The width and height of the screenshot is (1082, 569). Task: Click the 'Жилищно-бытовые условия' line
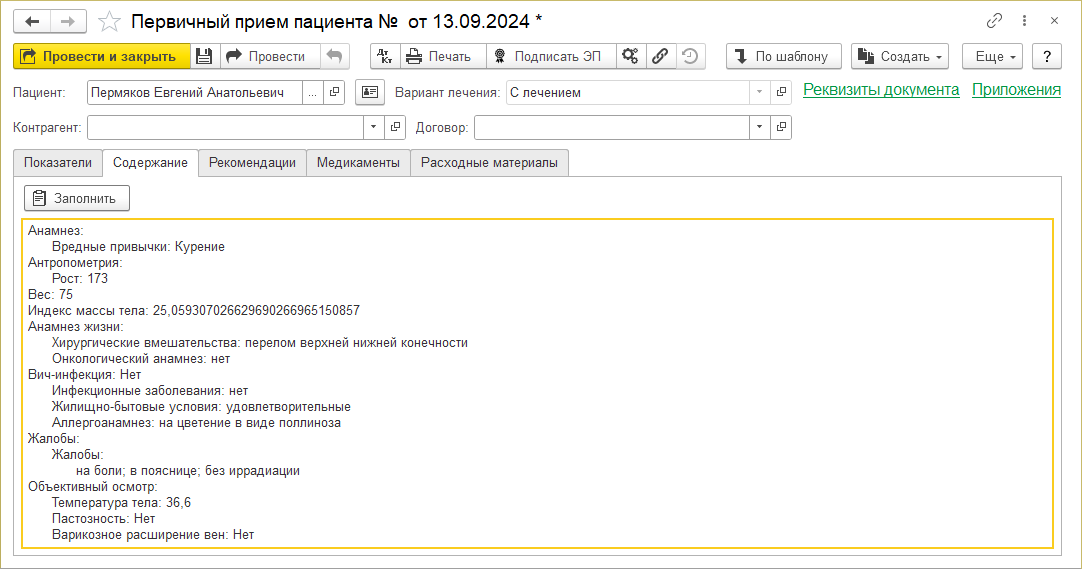coord(201,407)
